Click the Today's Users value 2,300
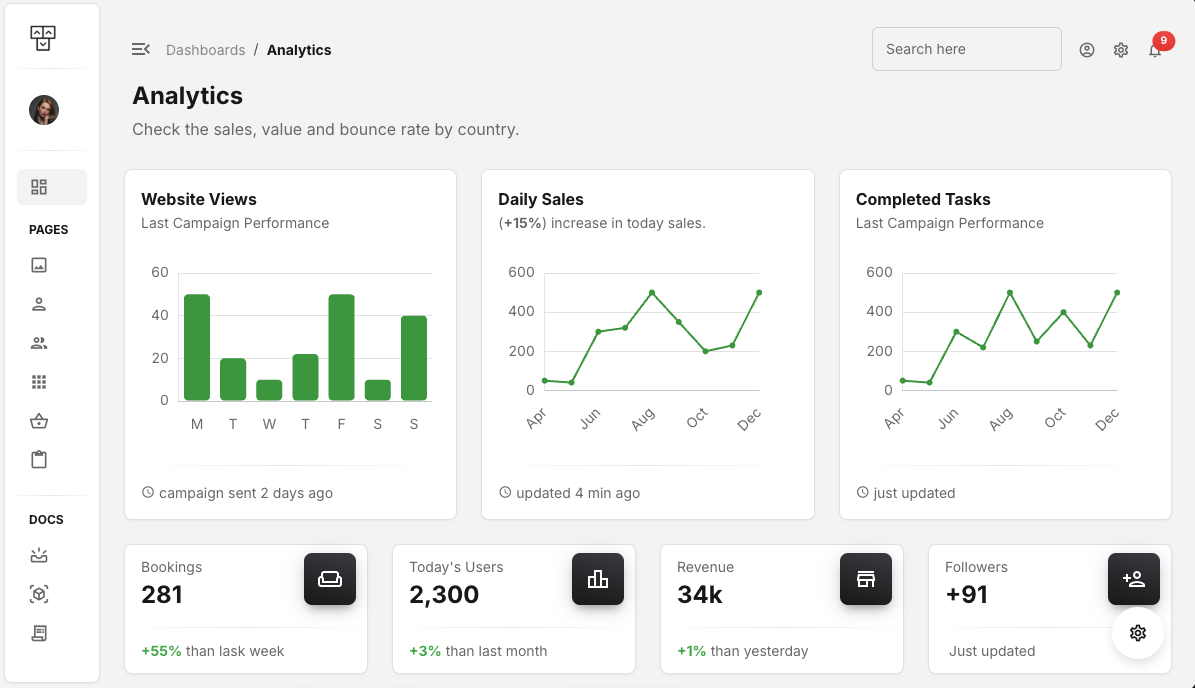This screenshot has width=1195, height=688. pos(444,595)
